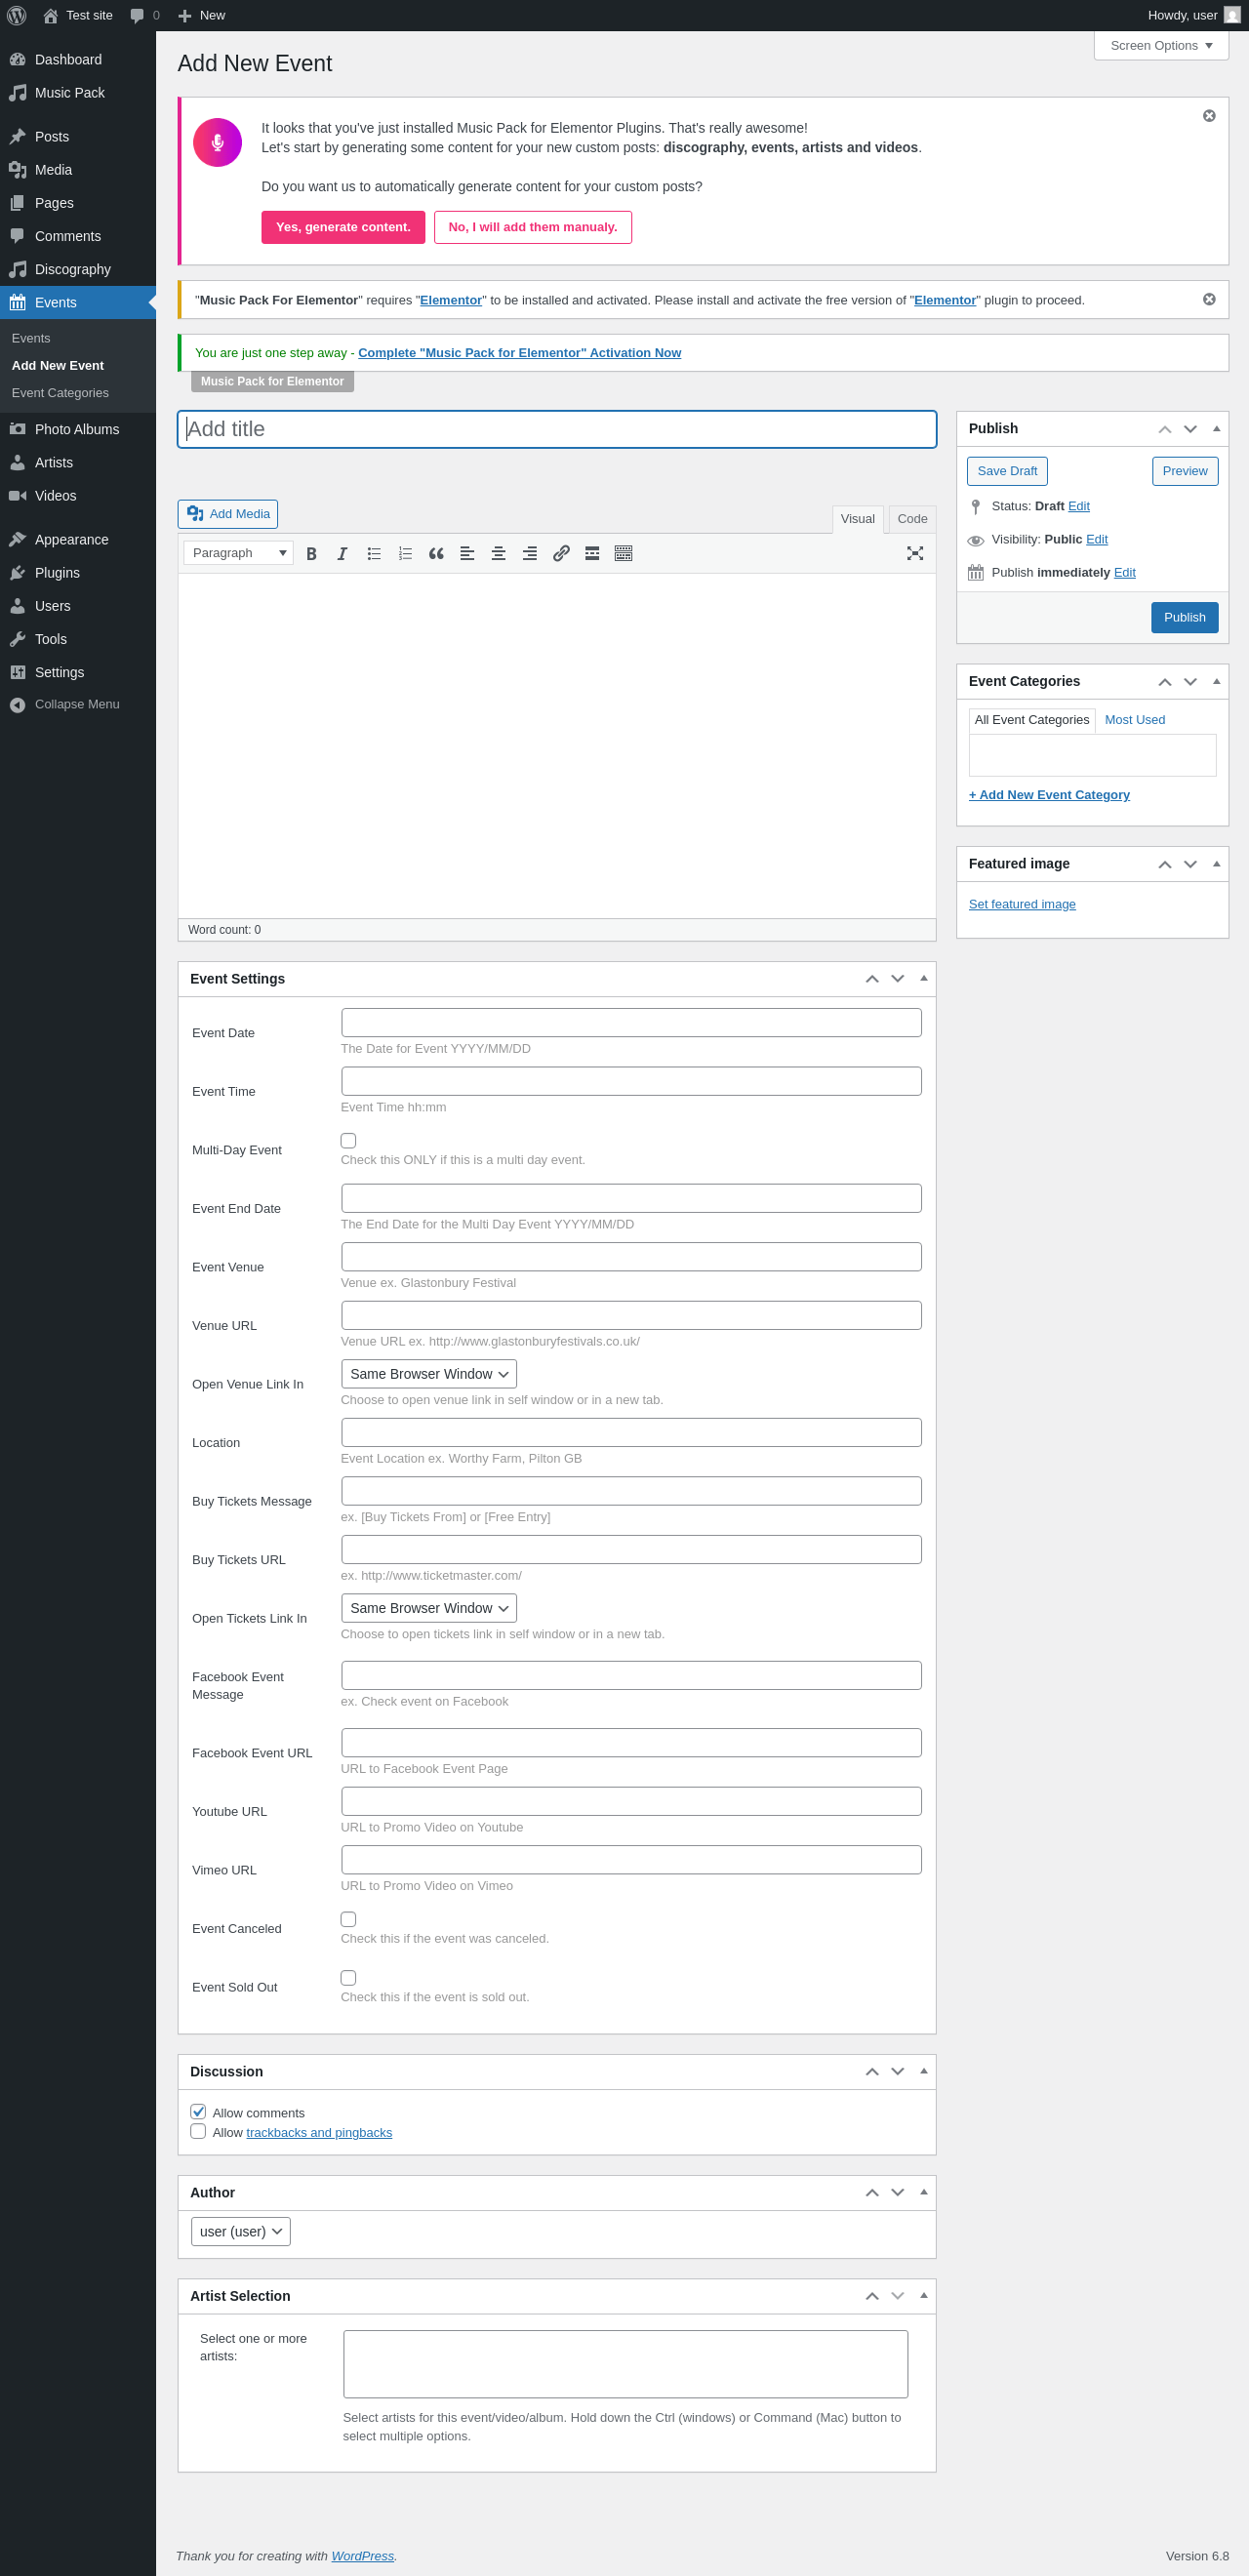Screen dimensions: 1249x2576
Task: Open Plugins menu item
Action: [x=78, y=572]
